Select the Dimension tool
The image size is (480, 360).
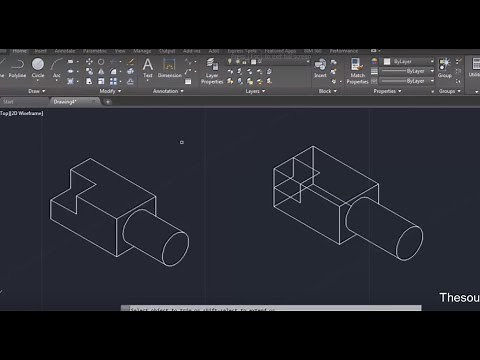click(x=169, y=68)
